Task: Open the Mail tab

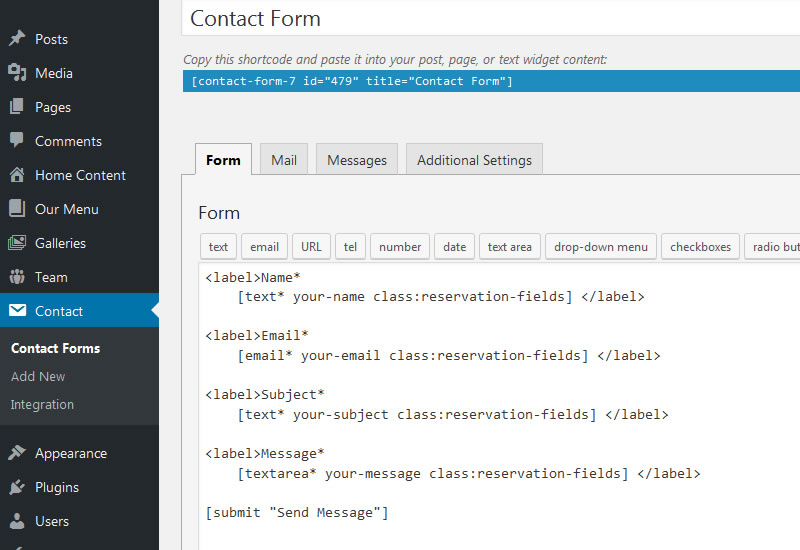Action: coord(283,160)
